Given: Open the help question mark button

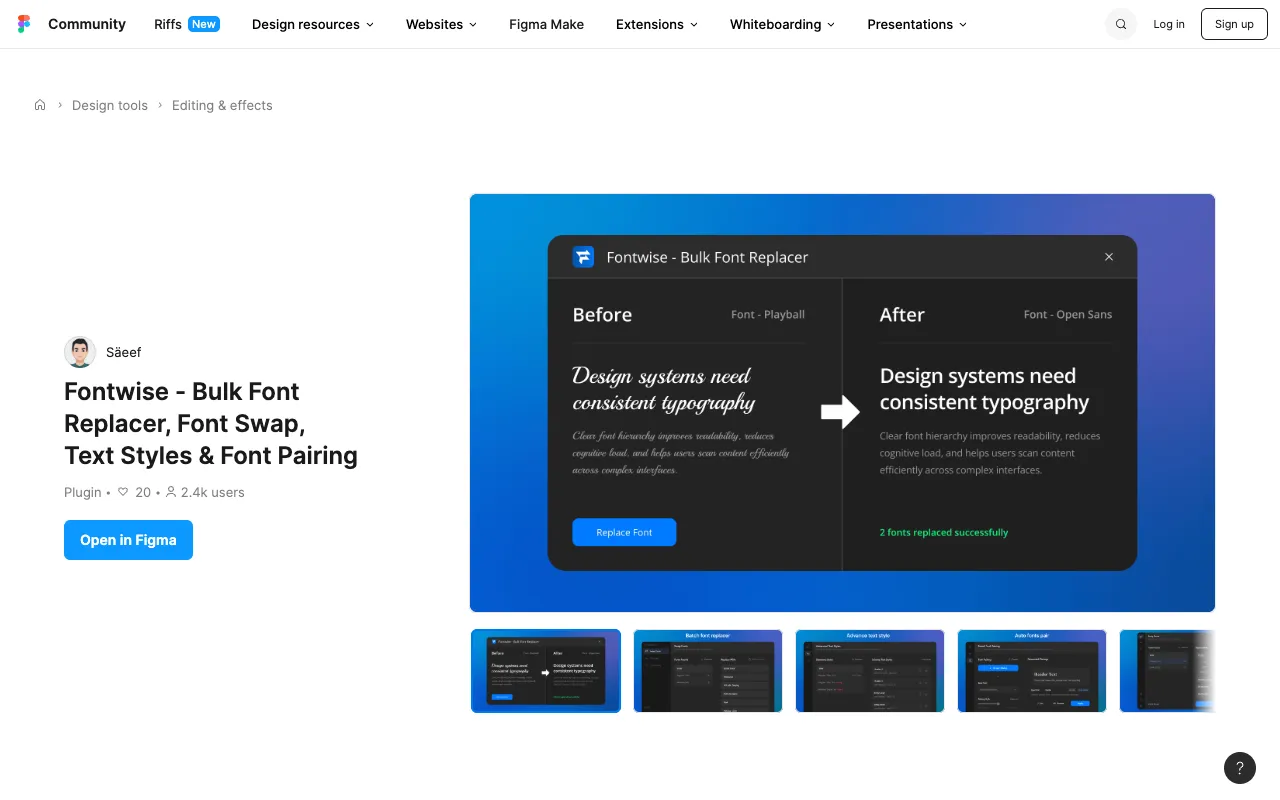Looking at the screenshot, I should click(x=1240, y=768).
